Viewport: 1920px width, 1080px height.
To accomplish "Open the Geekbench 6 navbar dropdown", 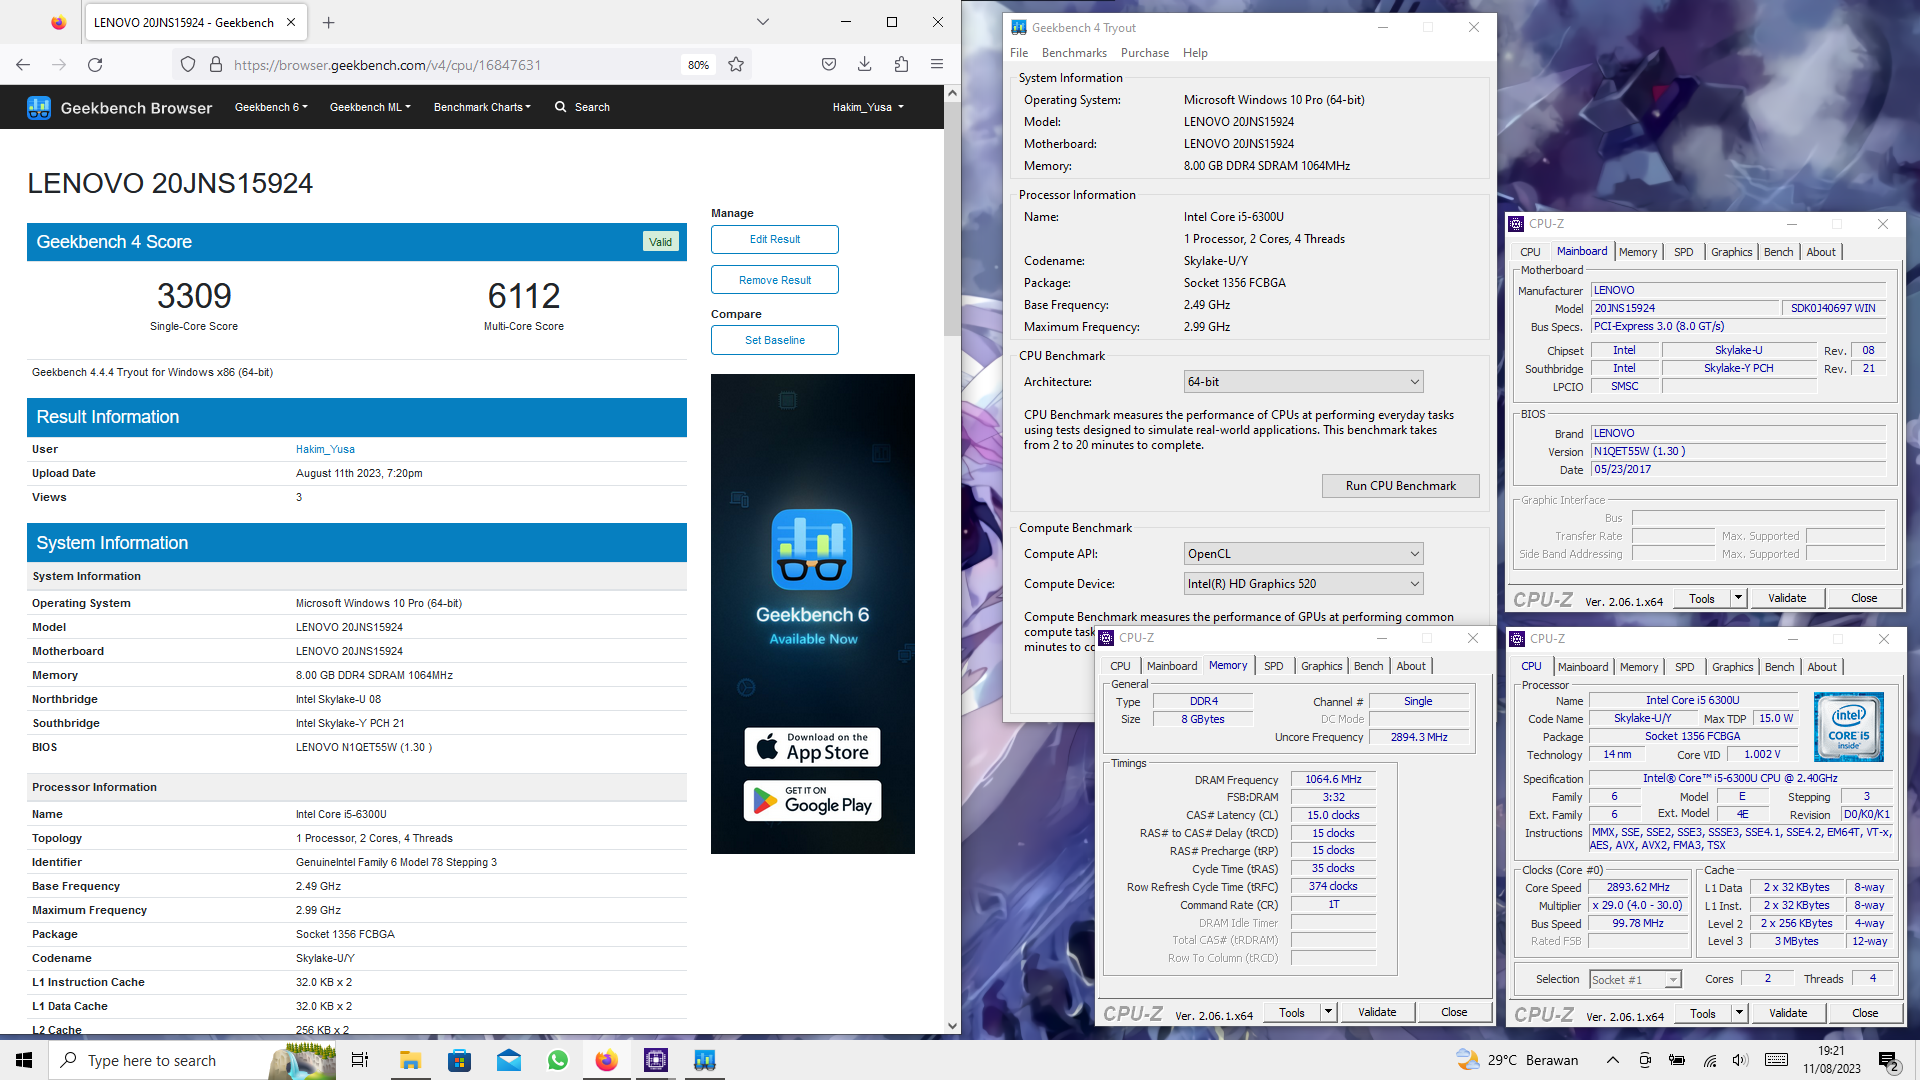I will [x=271, y=107].
